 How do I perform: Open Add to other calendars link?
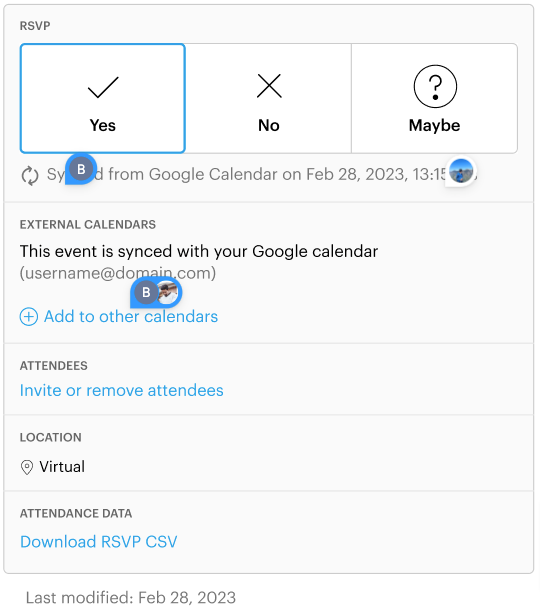pyautogui.click(x=131, y=317)
